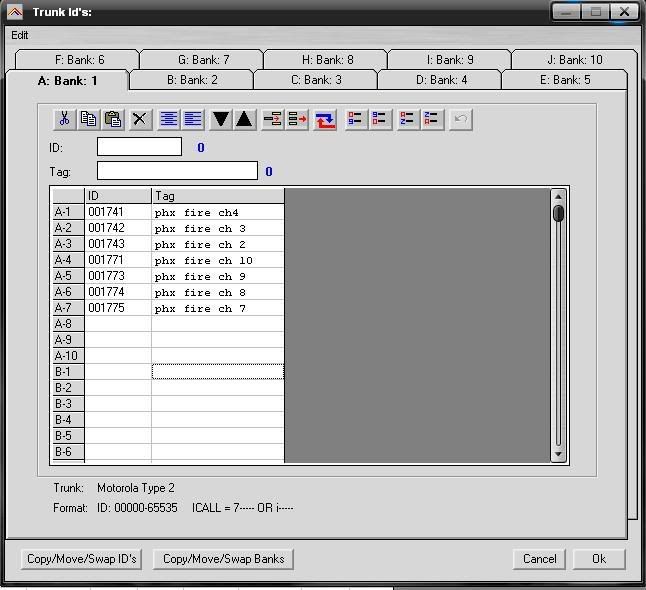Click the scrollbar up arrow in table
The image size is (646, 590).
558,197
